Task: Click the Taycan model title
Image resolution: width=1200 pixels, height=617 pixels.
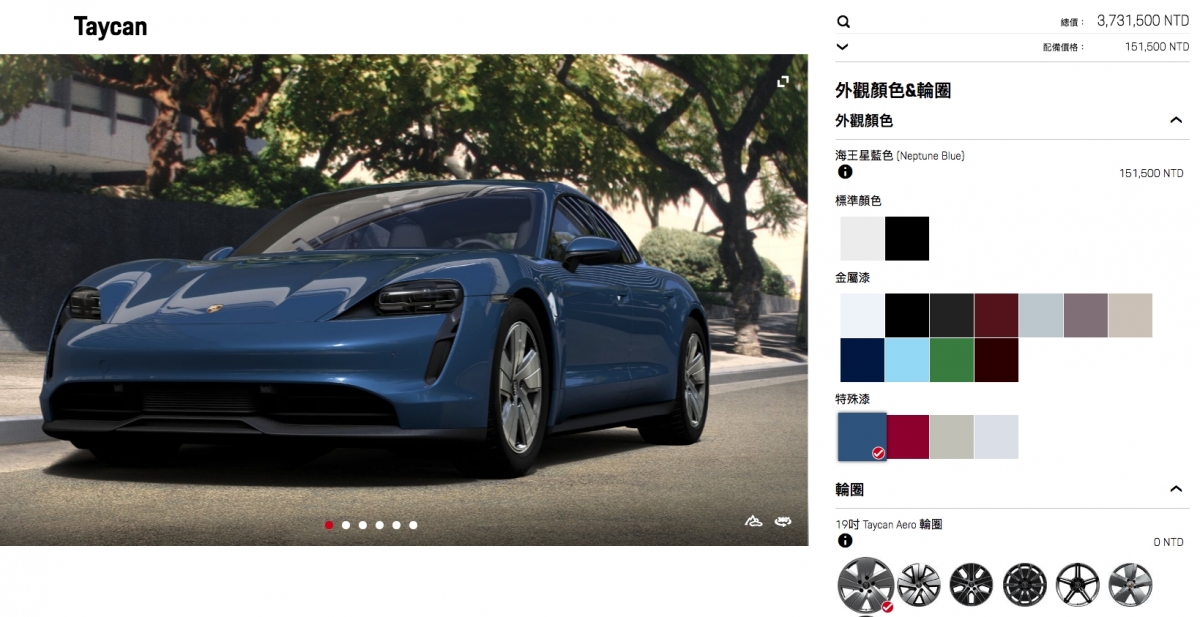Action: 110,27
